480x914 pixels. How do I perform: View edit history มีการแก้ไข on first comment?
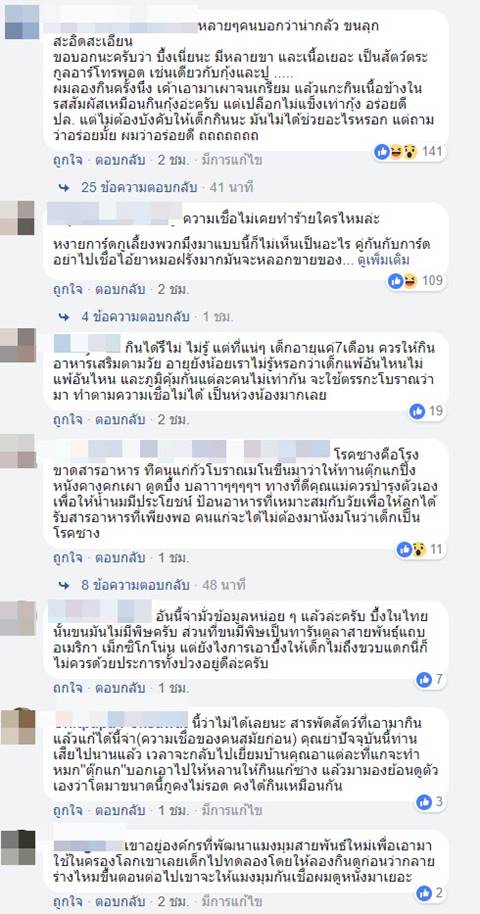point(231,159)
